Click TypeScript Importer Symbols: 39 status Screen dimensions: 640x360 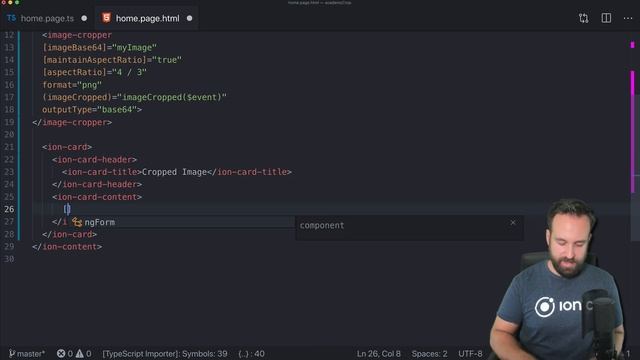pos(165,353)
